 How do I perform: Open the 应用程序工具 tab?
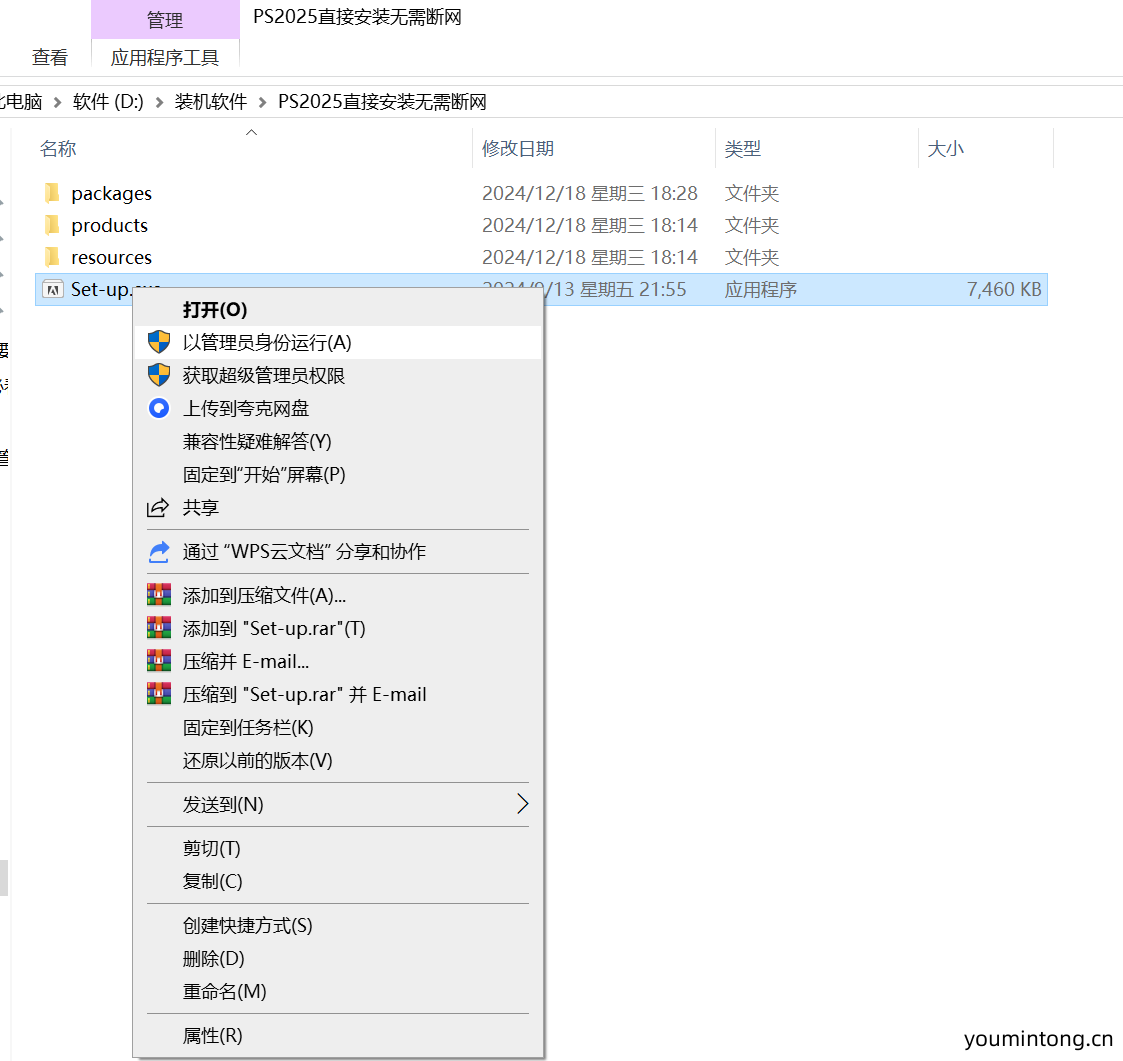[x=165, y=57]
